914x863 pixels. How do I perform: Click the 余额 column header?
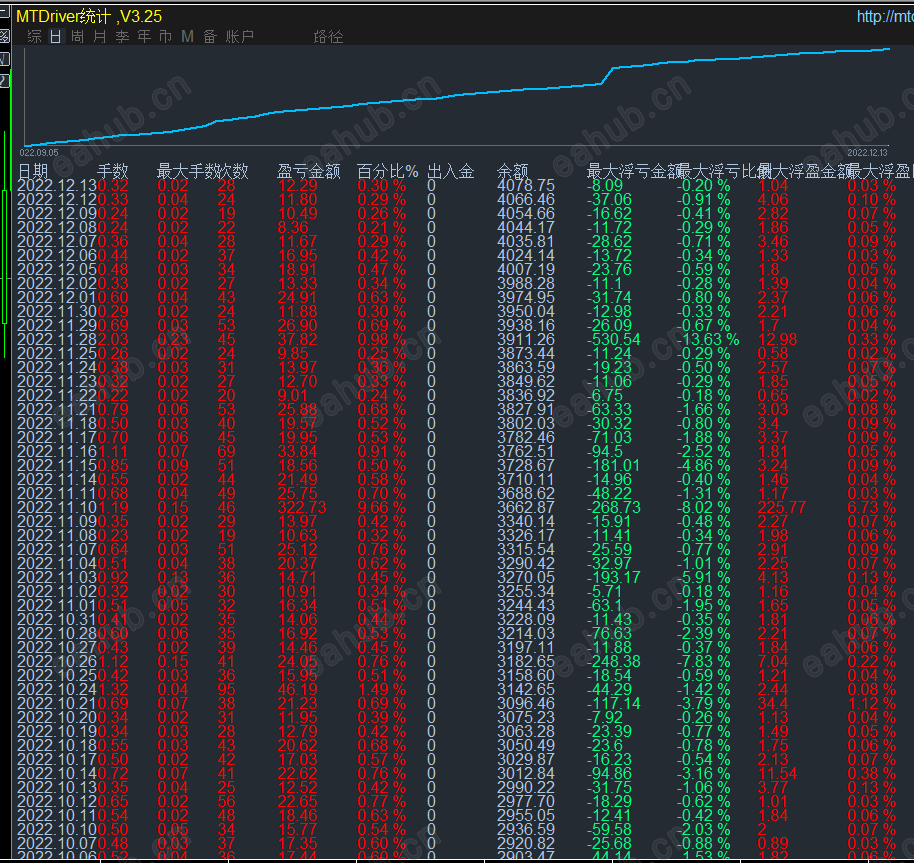[512, 171]
